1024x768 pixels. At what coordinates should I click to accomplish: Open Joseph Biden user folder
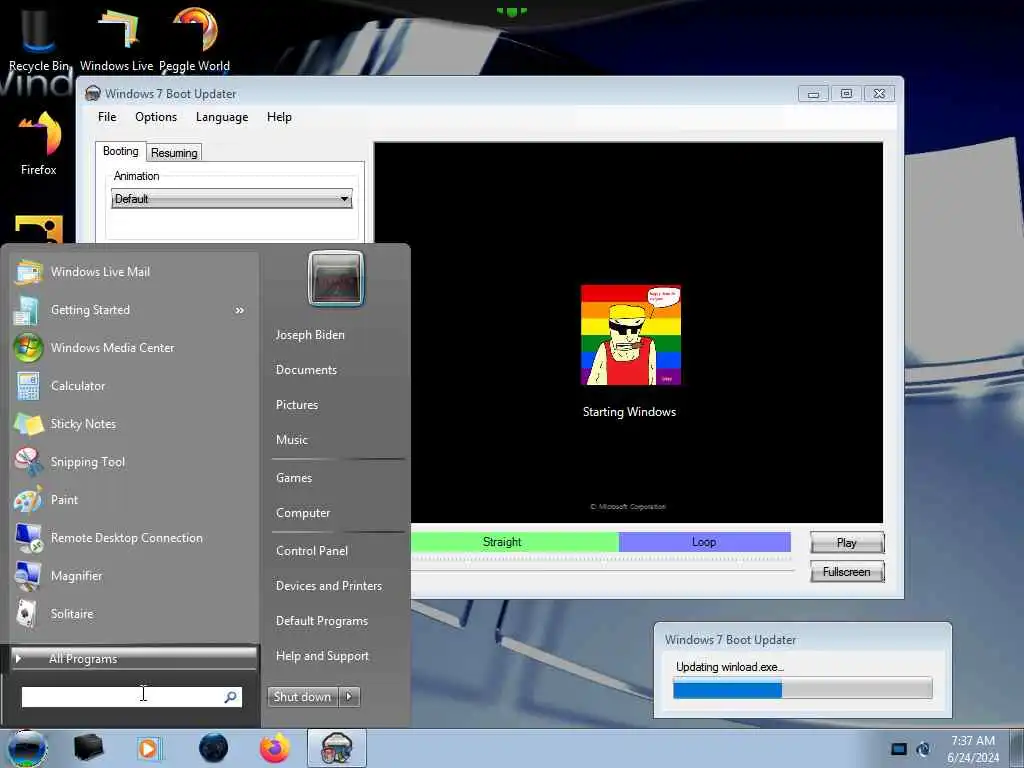310,334
